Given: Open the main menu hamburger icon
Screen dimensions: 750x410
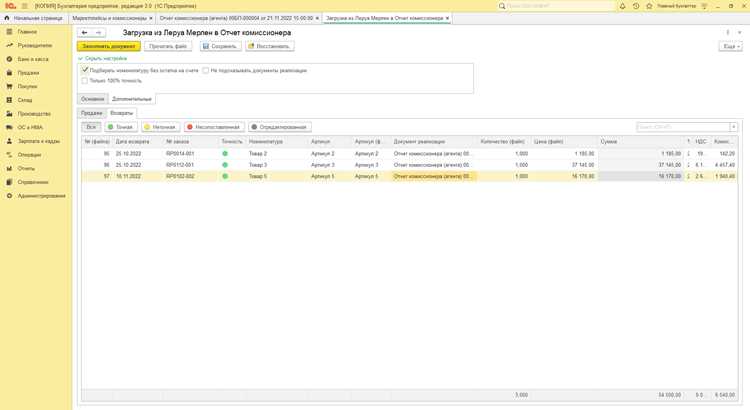Looking at the screenshot, I should point(24,6).
